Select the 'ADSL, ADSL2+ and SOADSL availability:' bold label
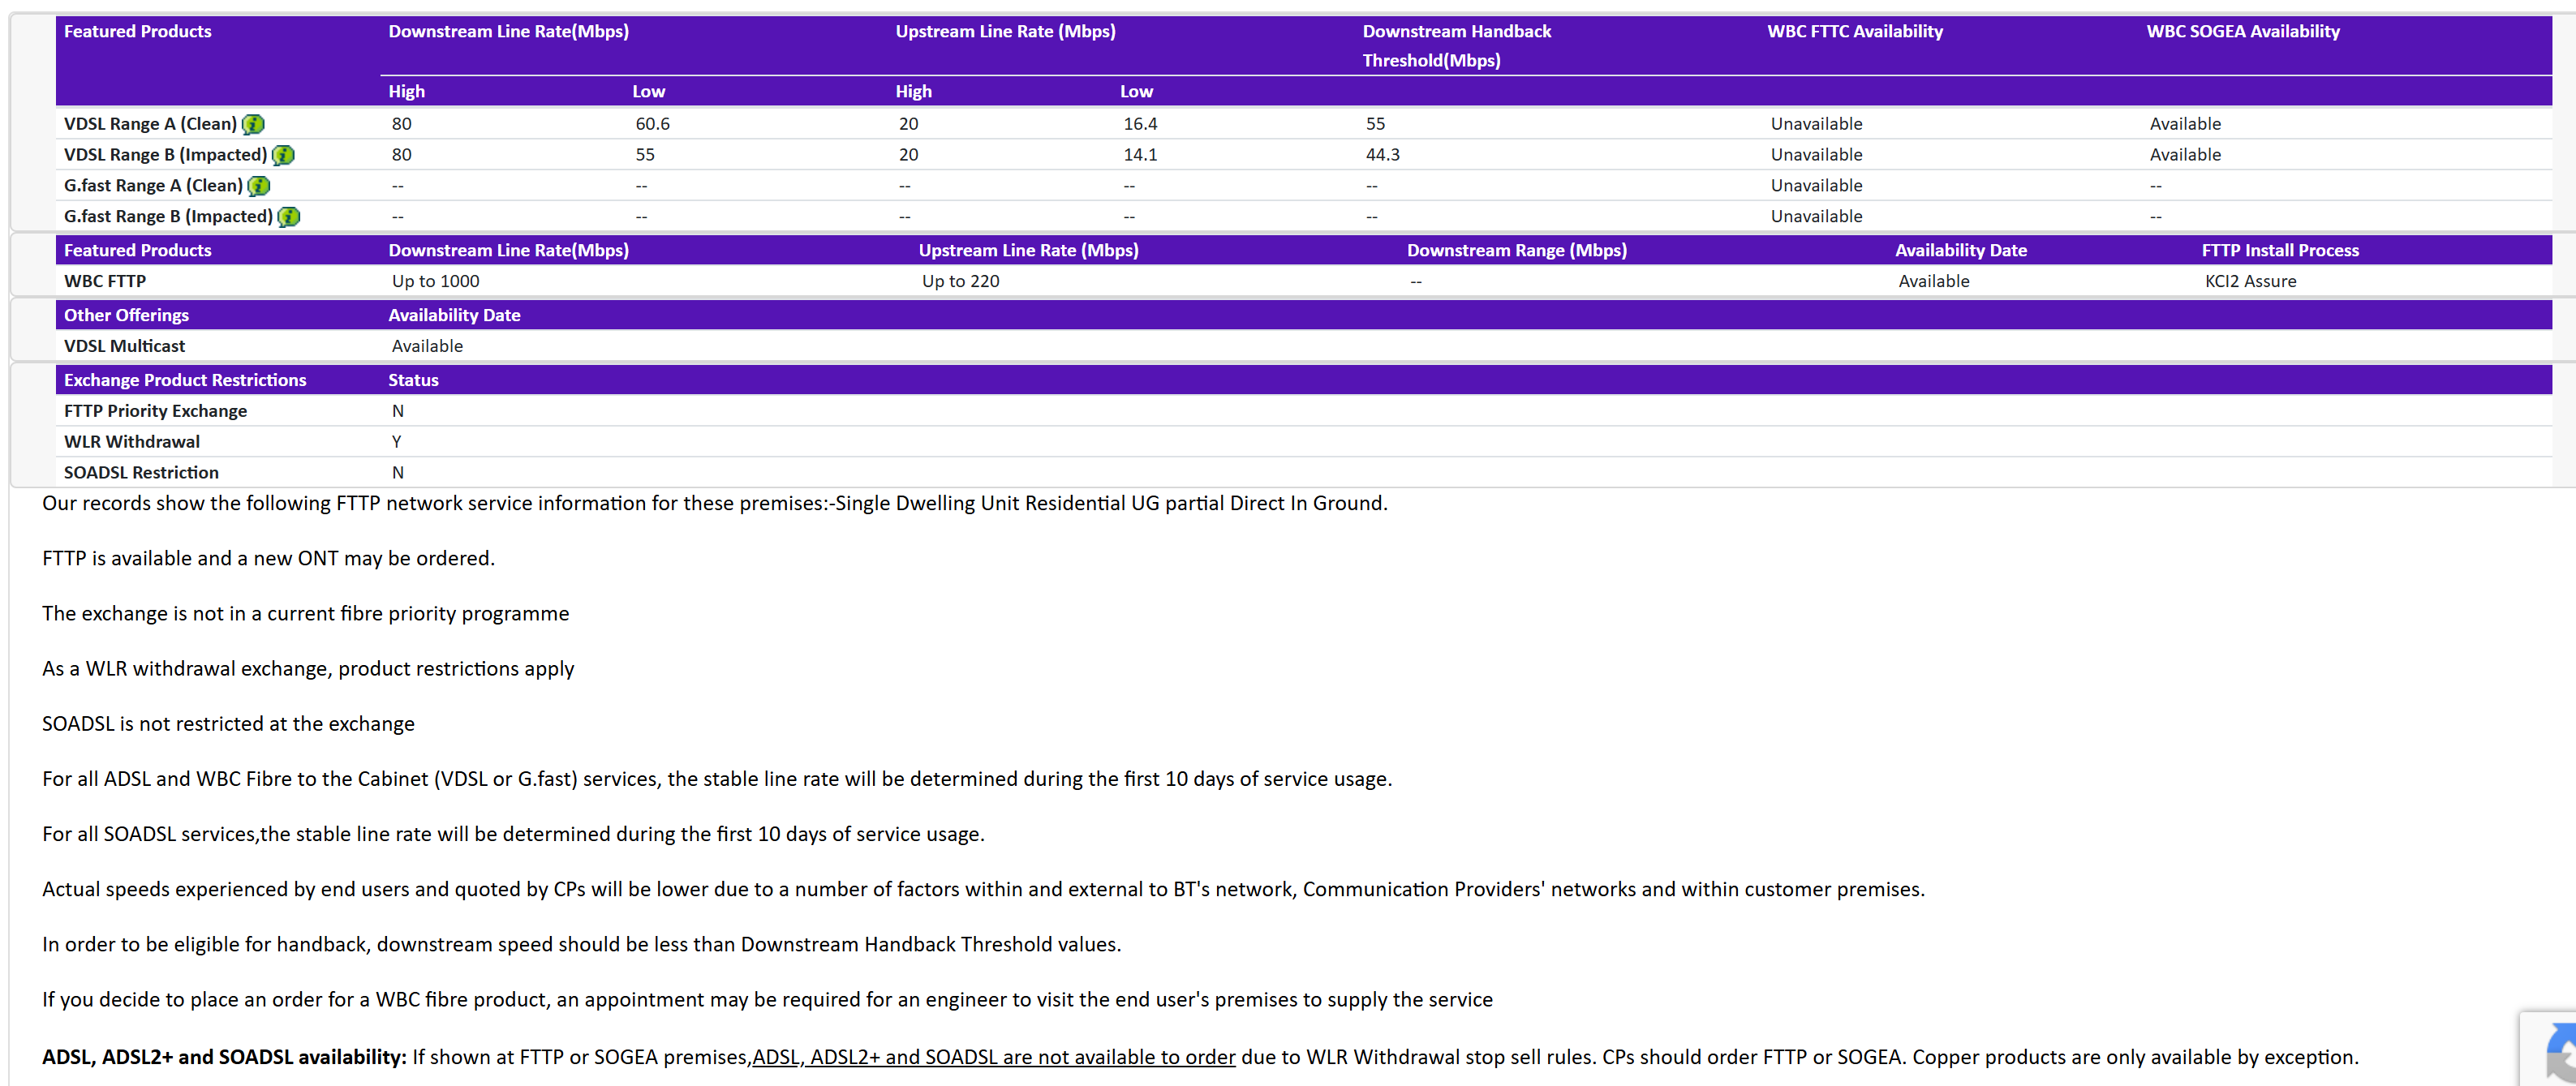 tap(224, 1057)
